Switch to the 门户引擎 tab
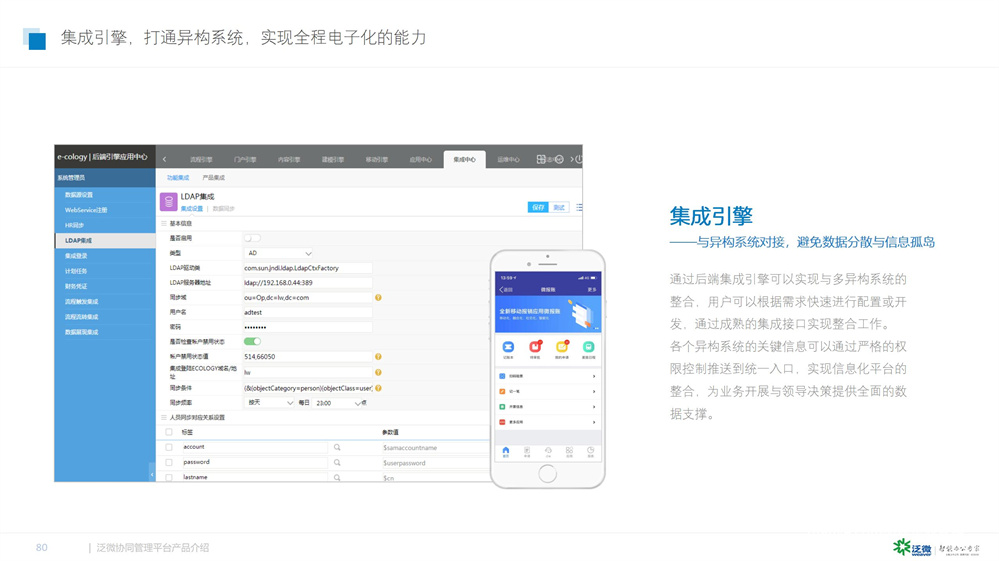Screen dimensions: 999x561 245,160
